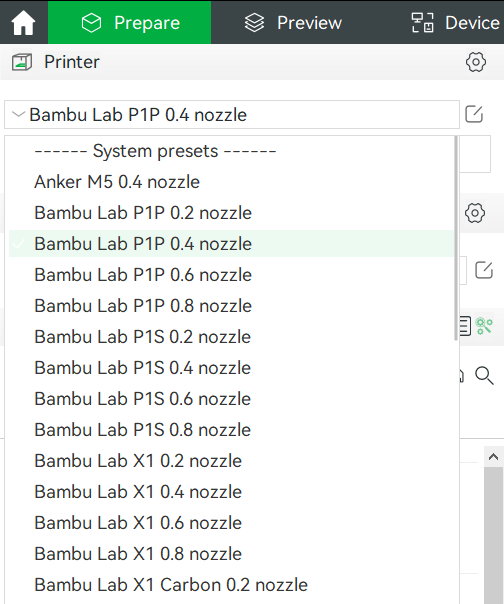
Task: Click the magnifier search icon
Action: click(x=484, y=376)
